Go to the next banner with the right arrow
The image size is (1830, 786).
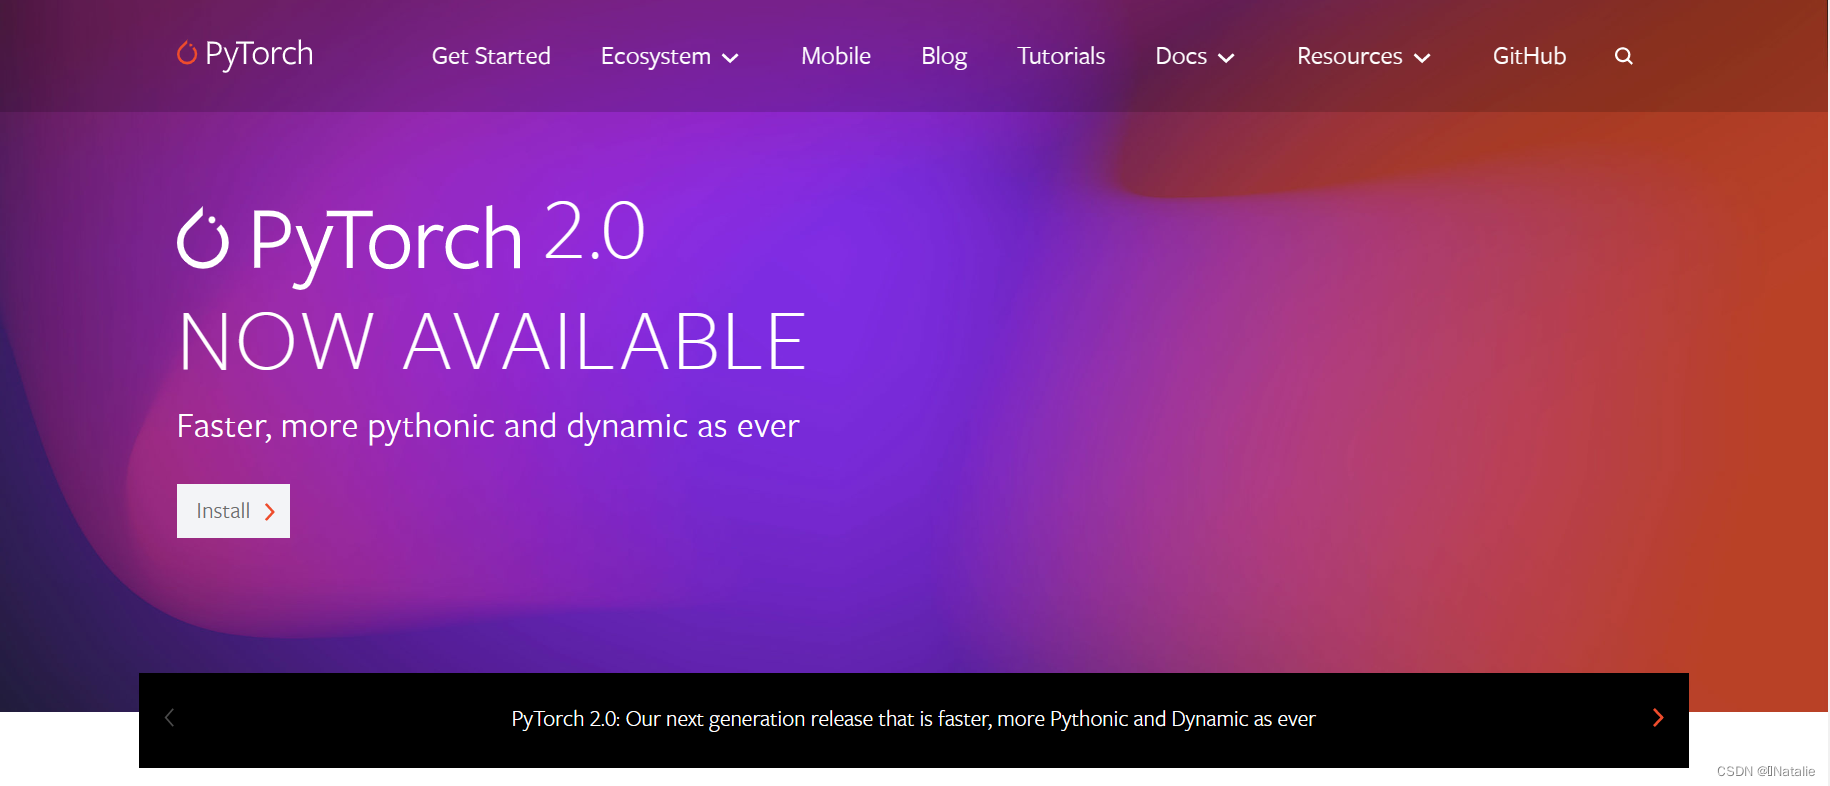coord(1657,718)
